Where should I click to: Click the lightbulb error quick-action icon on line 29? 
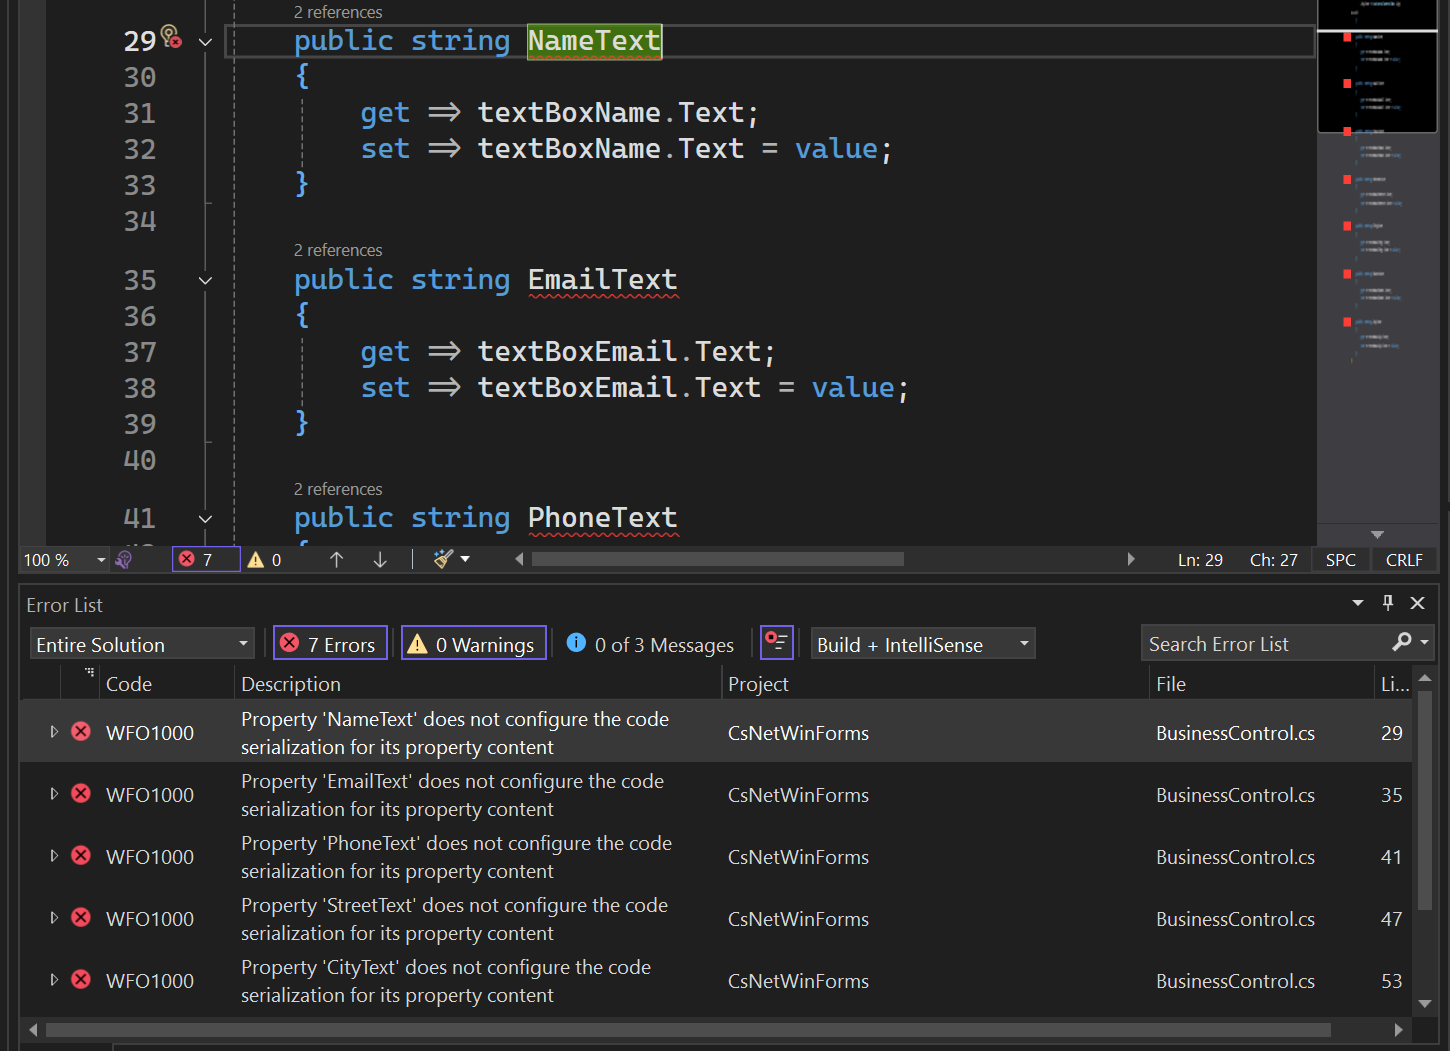coord(172,37)
